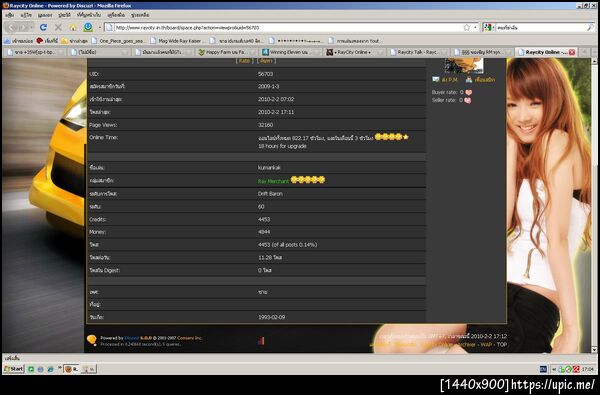Screen dimensions: 600x395
Task: Open the fourth menu bar item
Action: [64, 15]
